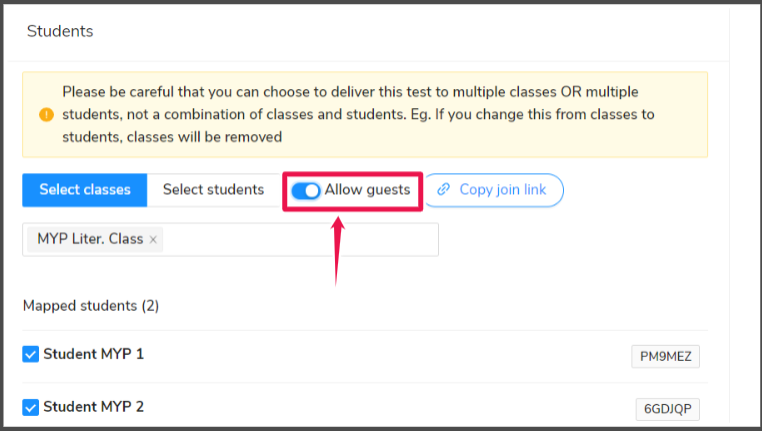Viewport: 762px width, 431px height.
Task: Uncheck the Student MYP 2 checkbox
Action: click(x=31, y=407)
